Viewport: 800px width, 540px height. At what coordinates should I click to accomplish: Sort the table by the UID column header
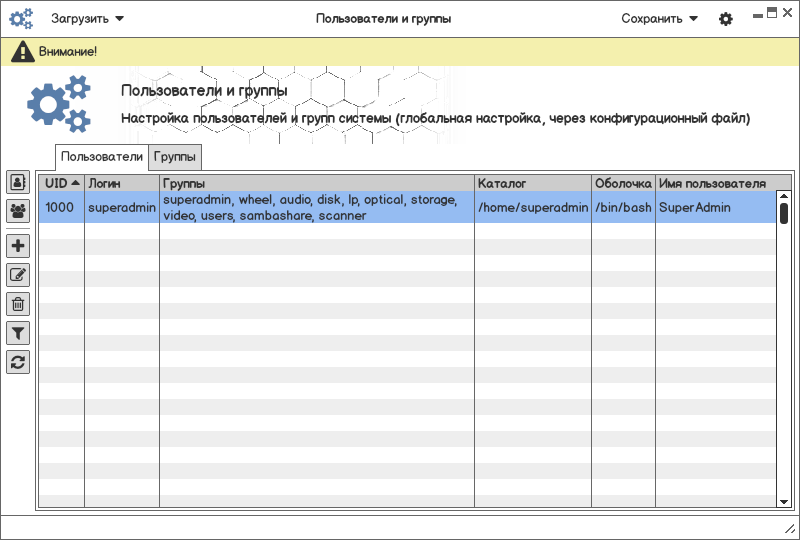pos(62,184)
